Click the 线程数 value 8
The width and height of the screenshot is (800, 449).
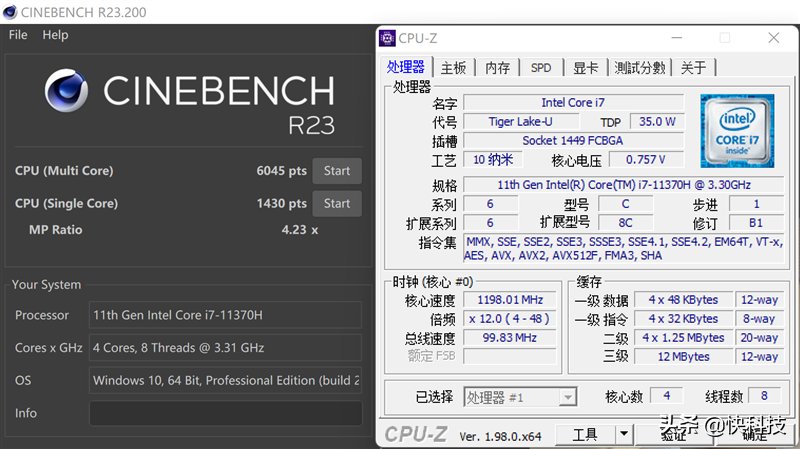pyautogui.click(x=764, y=395)
